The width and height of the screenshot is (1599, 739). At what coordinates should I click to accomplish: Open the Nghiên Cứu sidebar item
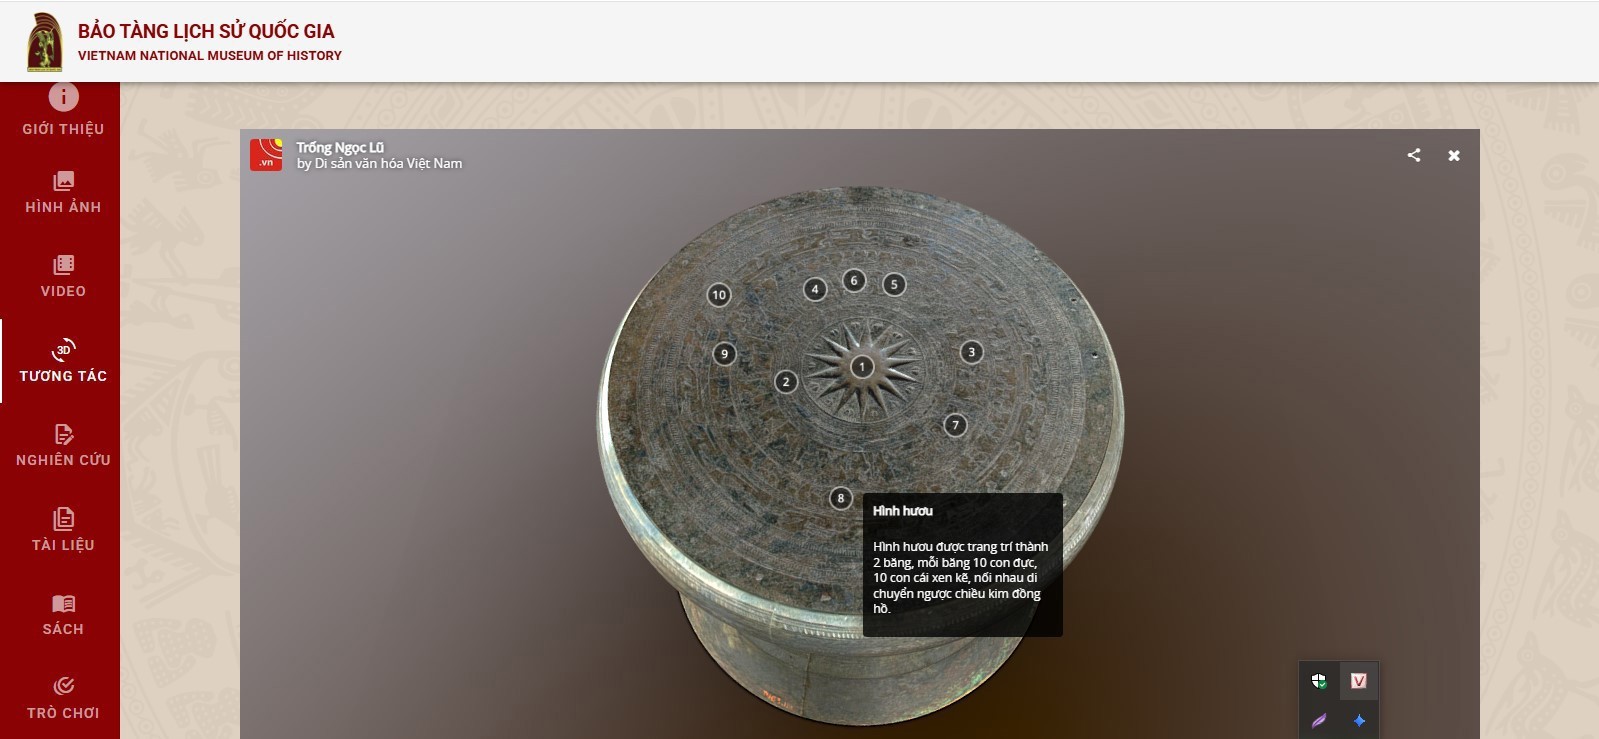[x=62, y=445]
